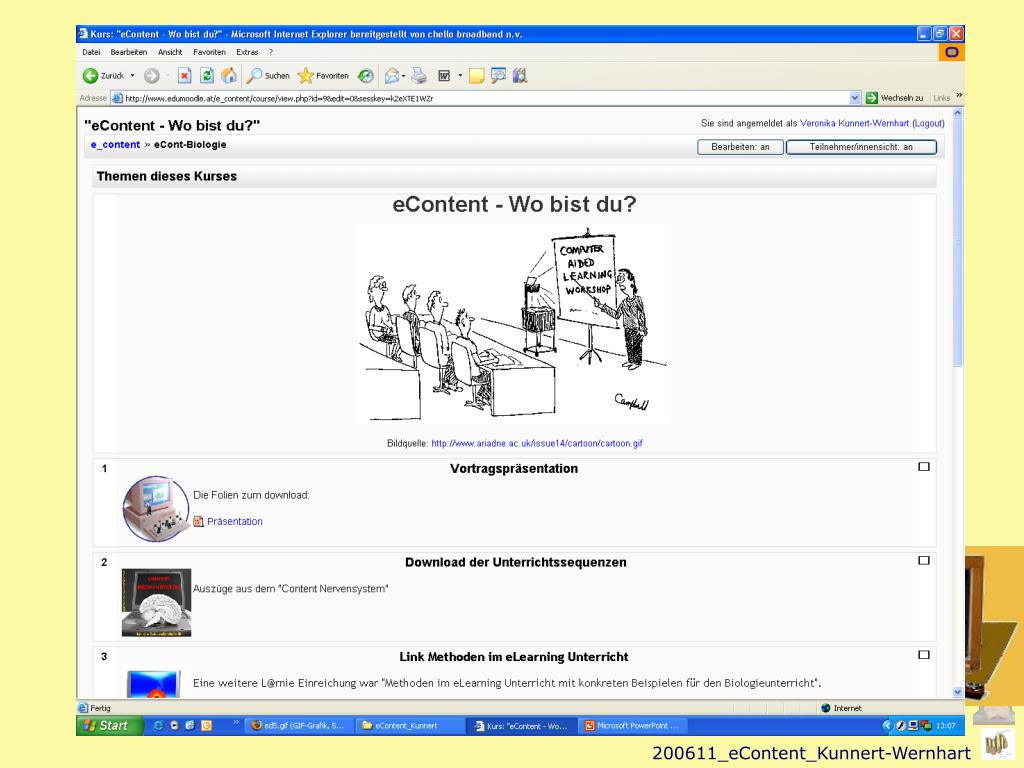Click the Mail envelope toolbar icon
The width and height of the screenshot is (1024, 768).
pos(392,76)
